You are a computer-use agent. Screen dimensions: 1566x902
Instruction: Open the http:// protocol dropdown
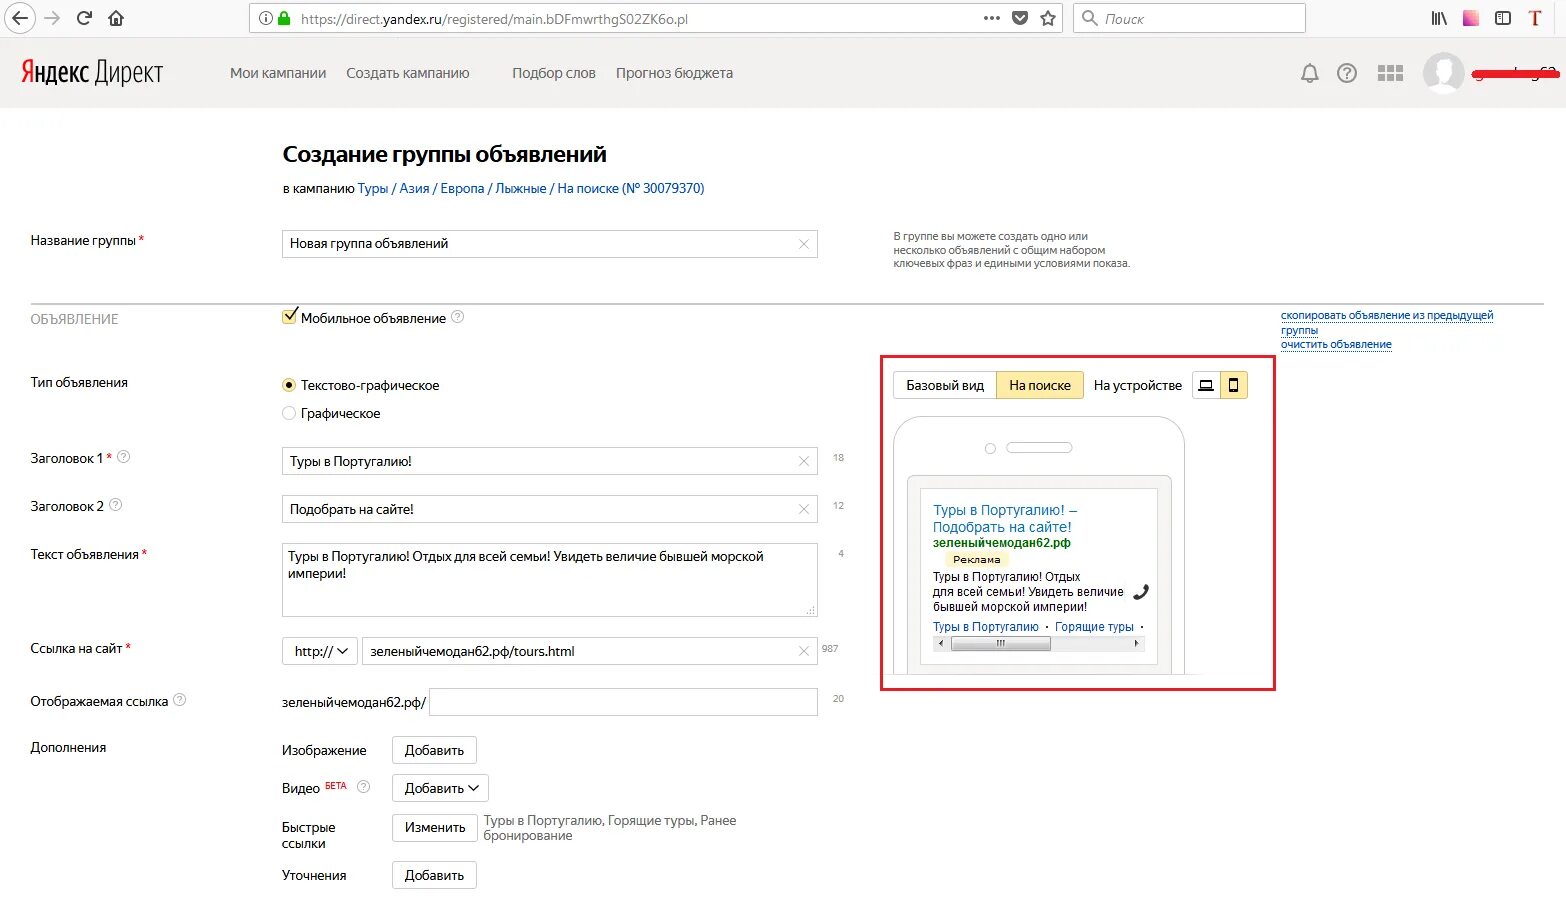(x=320, y=651)
